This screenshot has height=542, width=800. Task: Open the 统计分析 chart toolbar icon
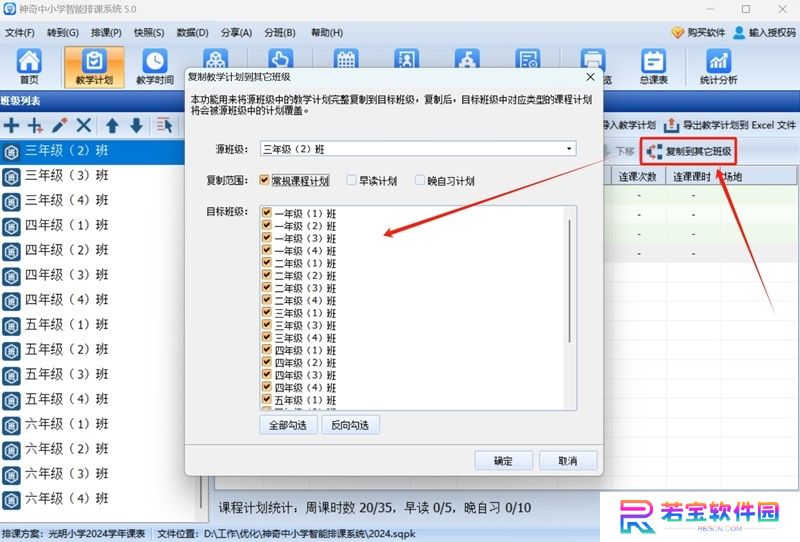coord(718,66)
